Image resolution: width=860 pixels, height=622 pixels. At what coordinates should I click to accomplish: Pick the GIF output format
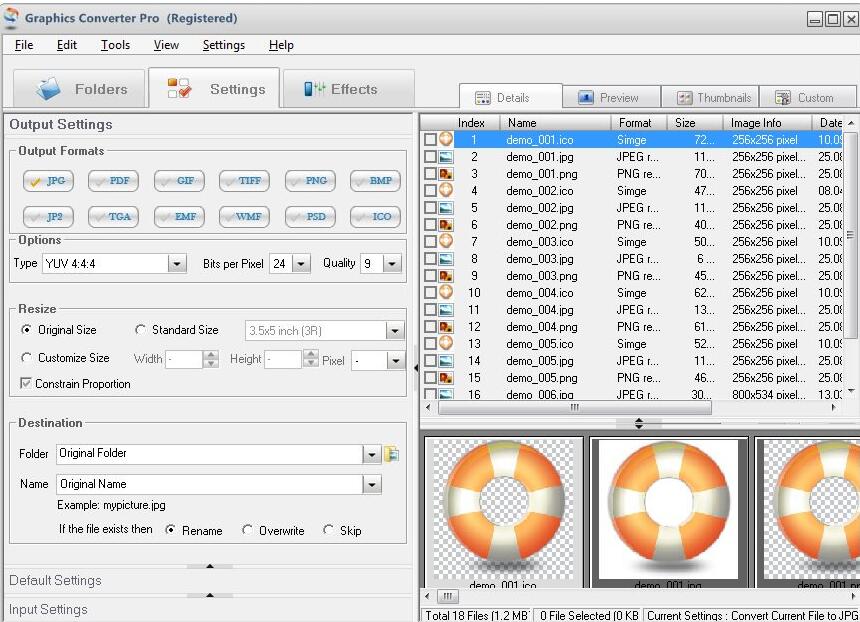pyautogui.click(x=179, y=181)
